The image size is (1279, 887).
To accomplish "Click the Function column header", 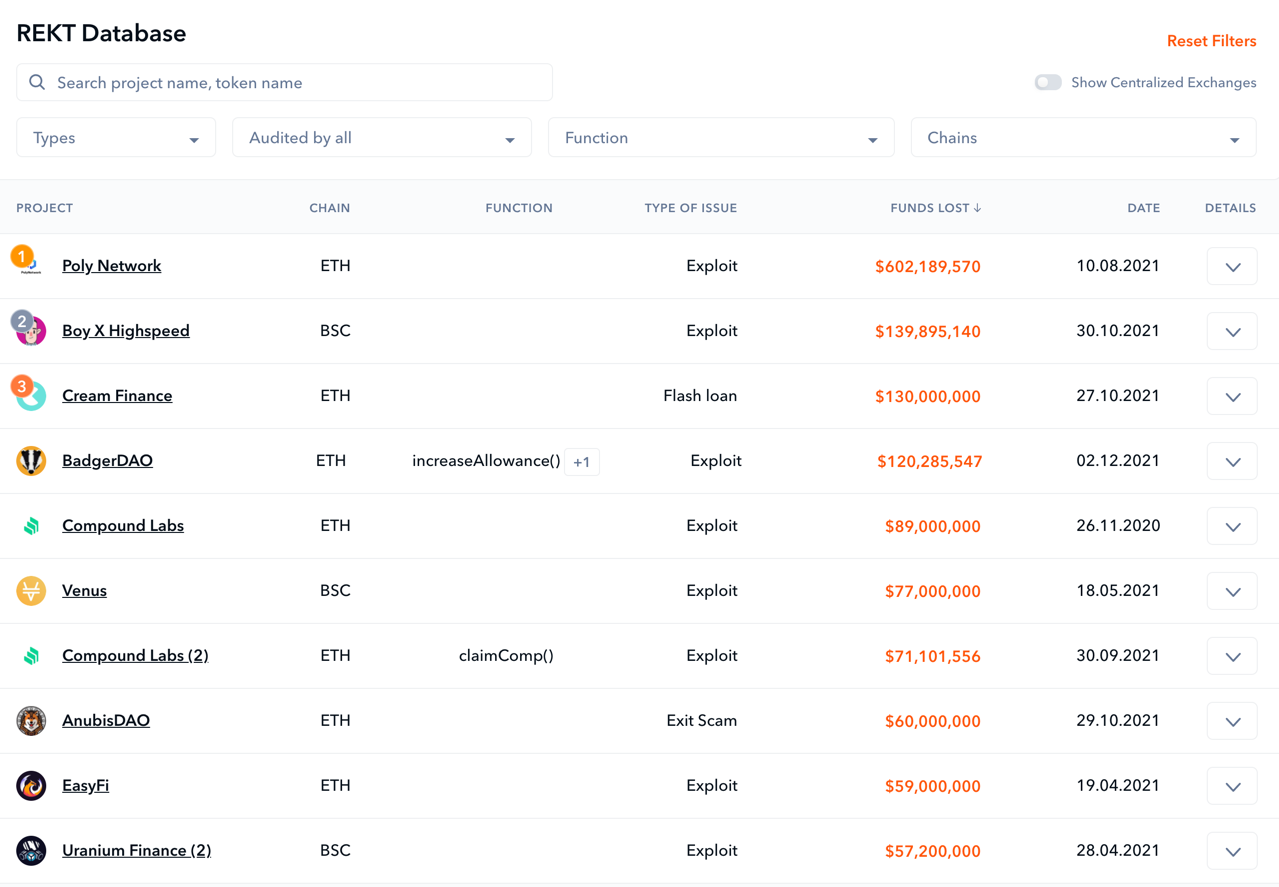I will pyautogui.click(x=519, y=208).
